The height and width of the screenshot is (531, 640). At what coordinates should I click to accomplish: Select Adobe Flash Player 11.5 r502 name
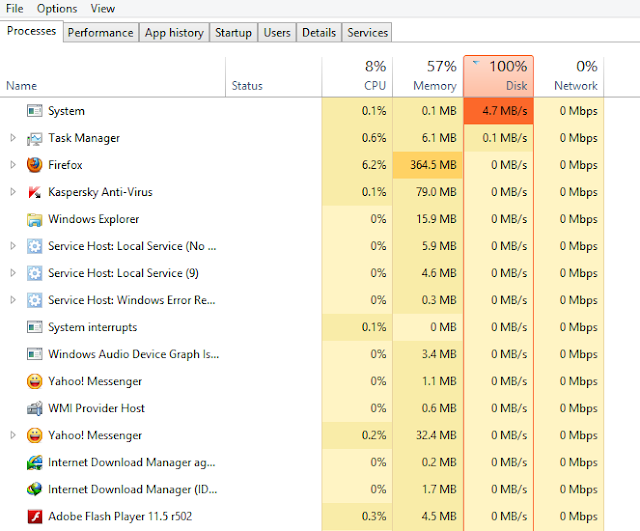coord(120,516)
